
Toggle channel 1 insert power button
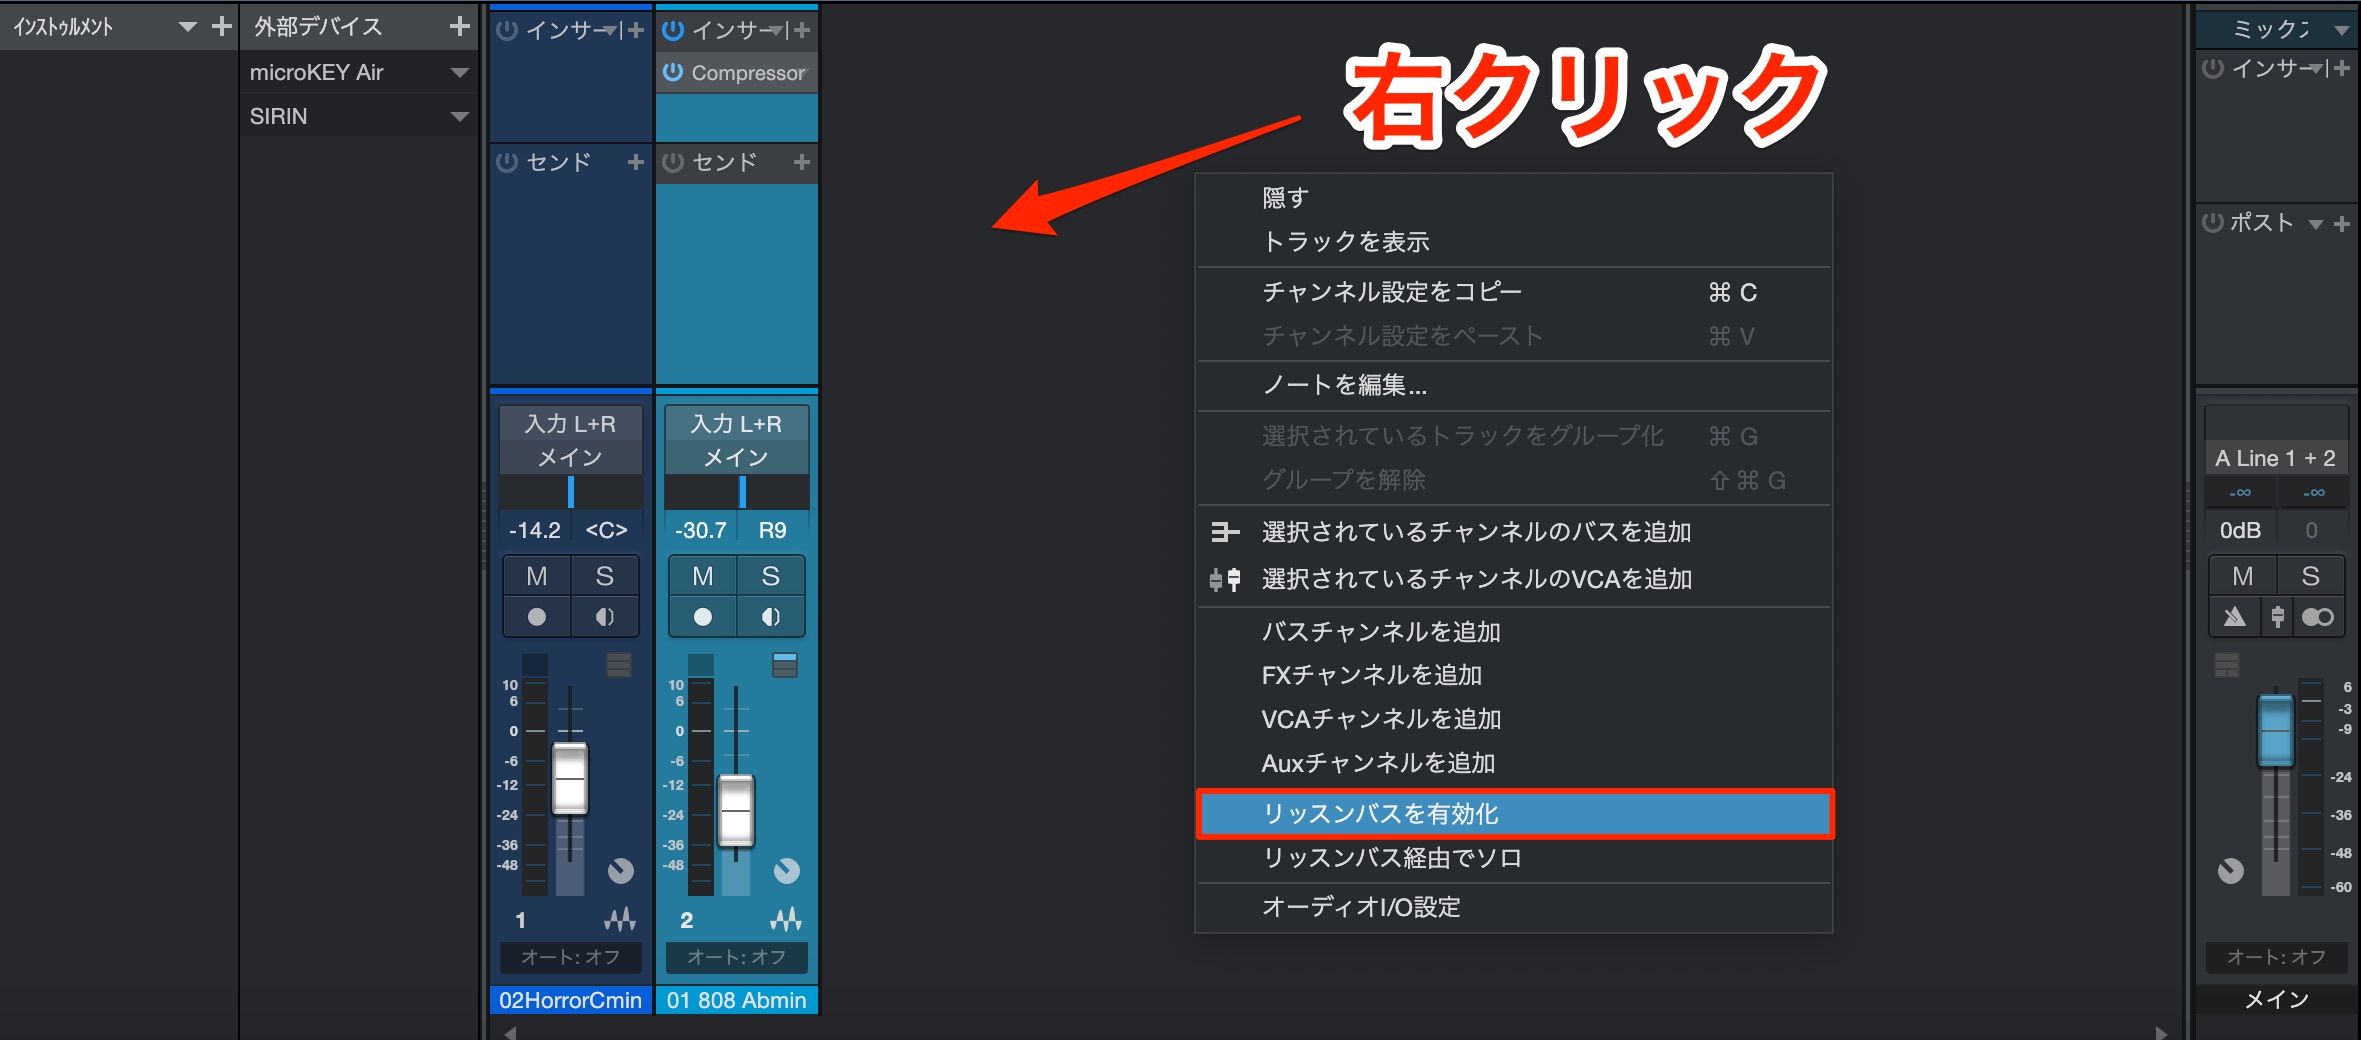pos(507,31)
